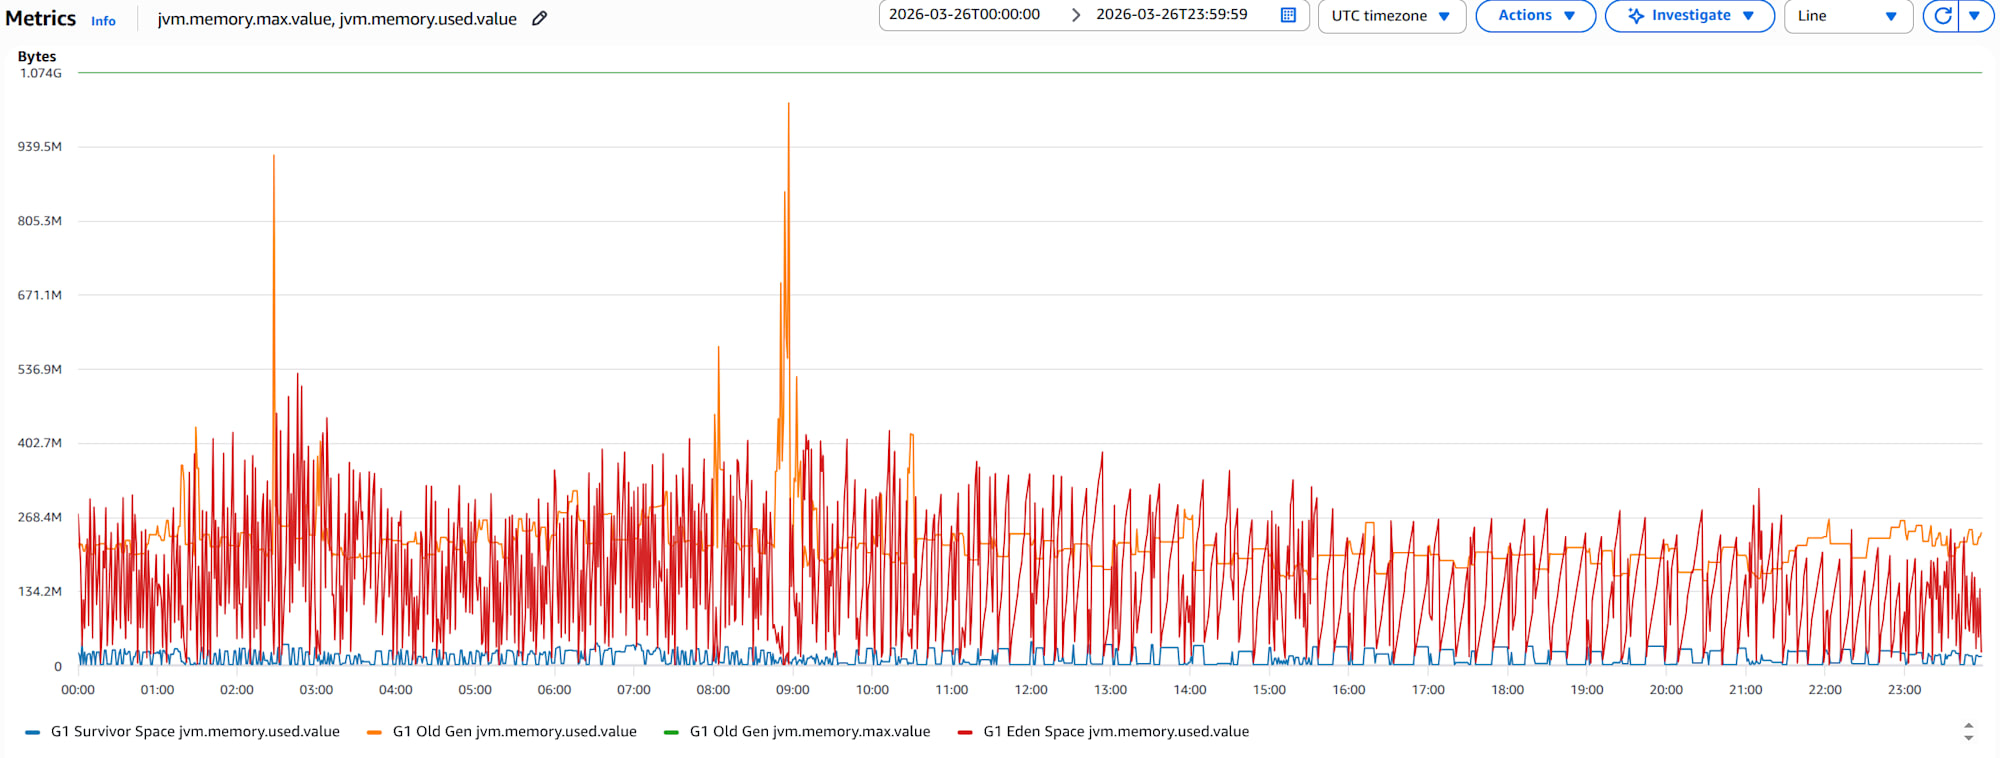The width and height of the screenshot is (2000, 758).
Task: Click the 20:00 x-axis time label
Action: click(x=1666, y=690)
